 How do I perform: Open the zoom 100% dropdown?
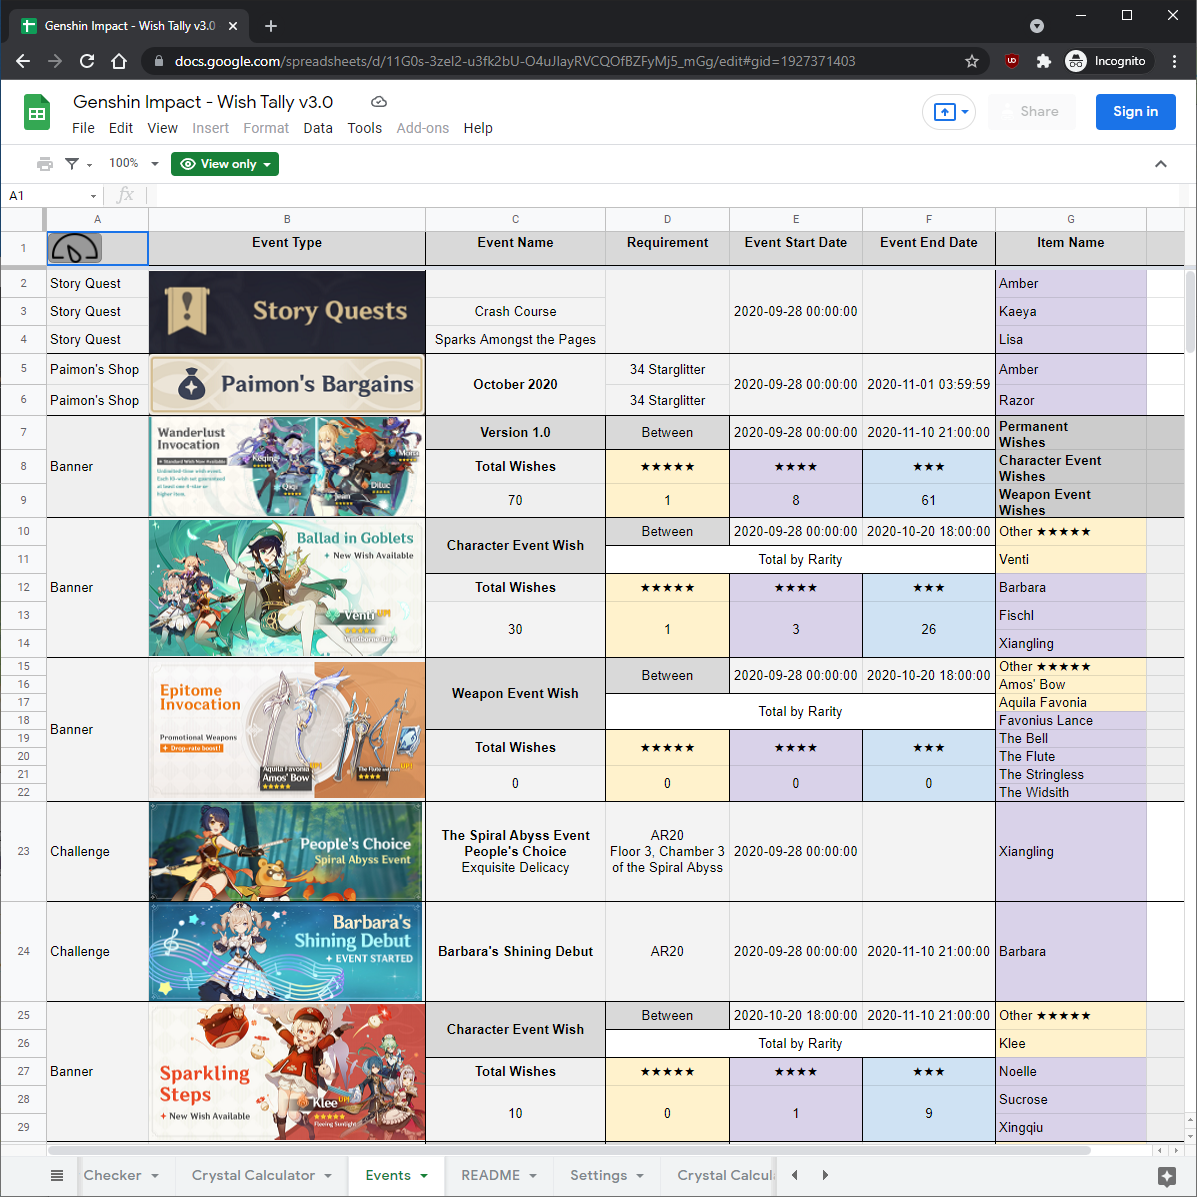tap(133, 163)
